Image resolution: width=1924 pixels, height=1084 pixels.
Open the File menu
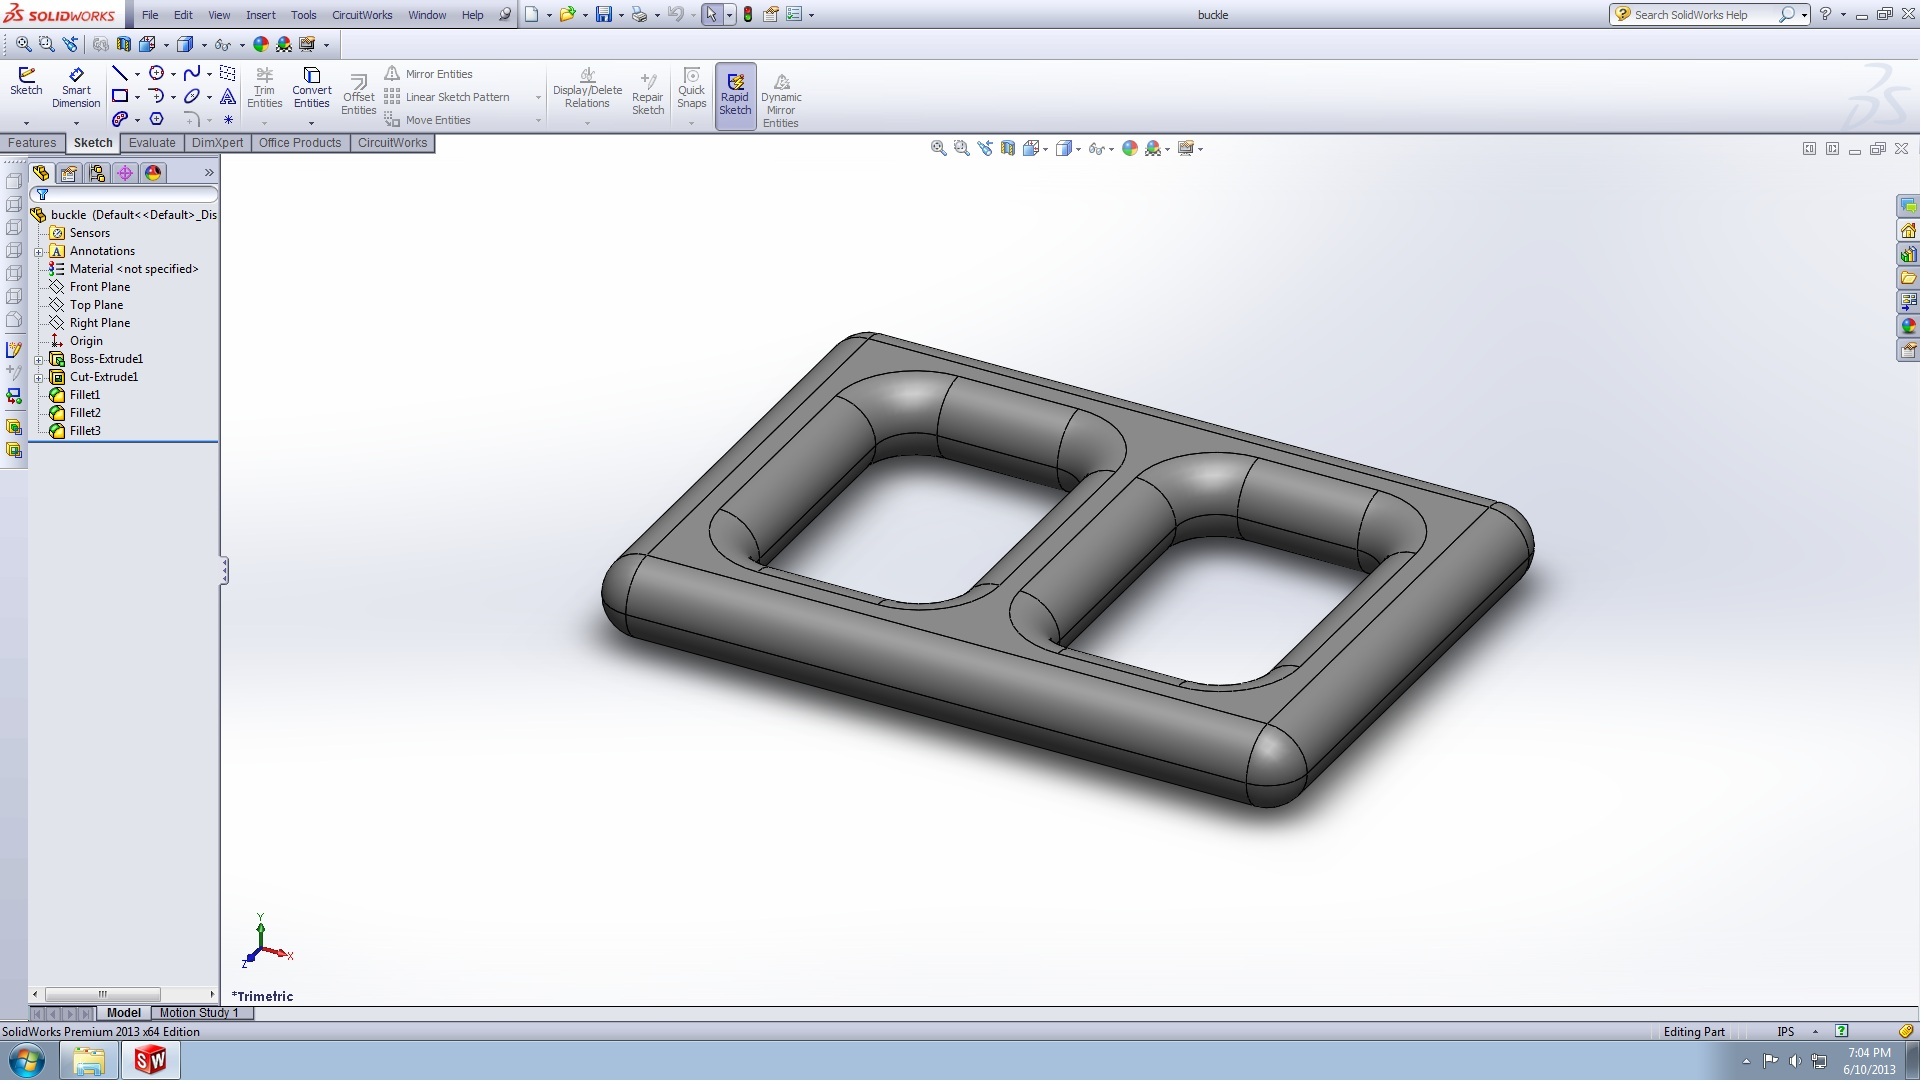(x=150, y=15)
